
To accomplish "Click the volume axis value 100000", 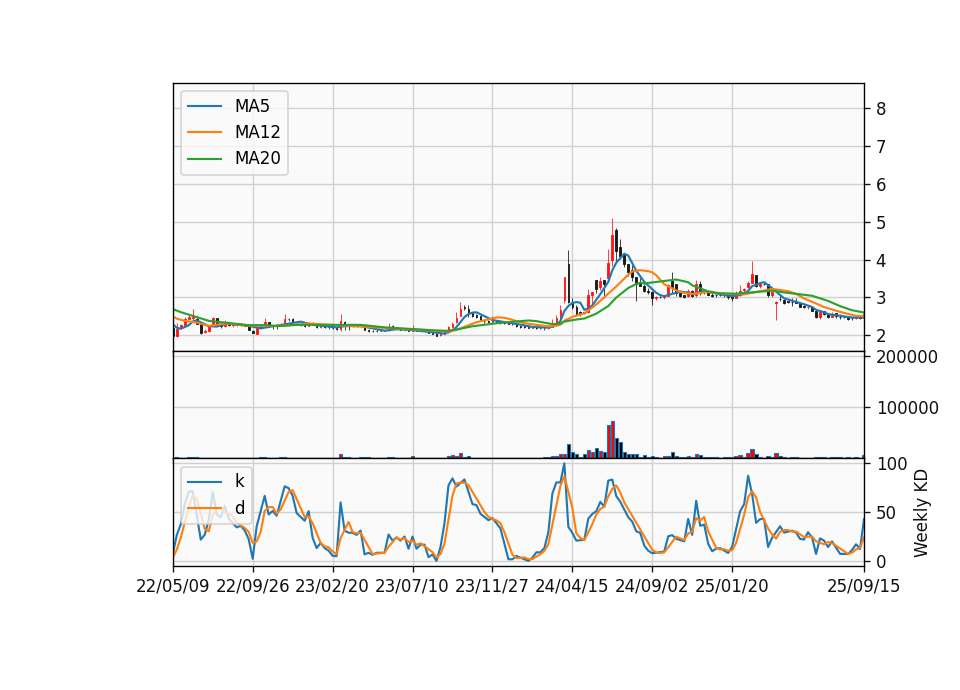I will coord(907,408).
